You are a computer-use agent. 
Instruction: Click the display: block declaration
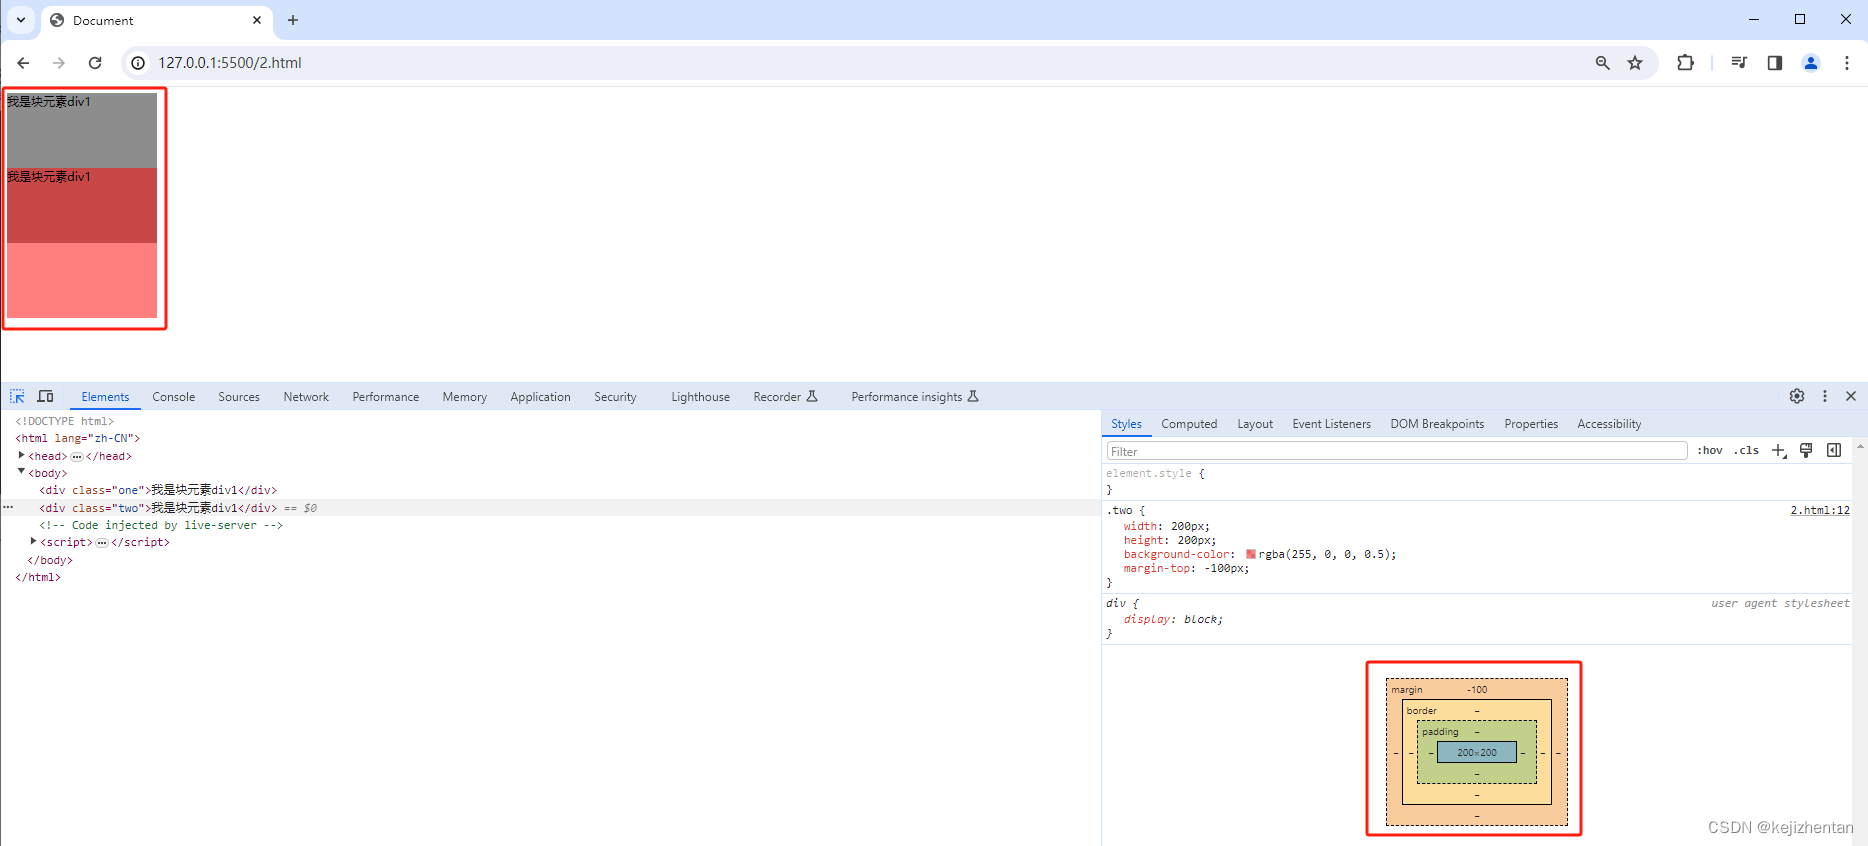tap(1173, 619)
